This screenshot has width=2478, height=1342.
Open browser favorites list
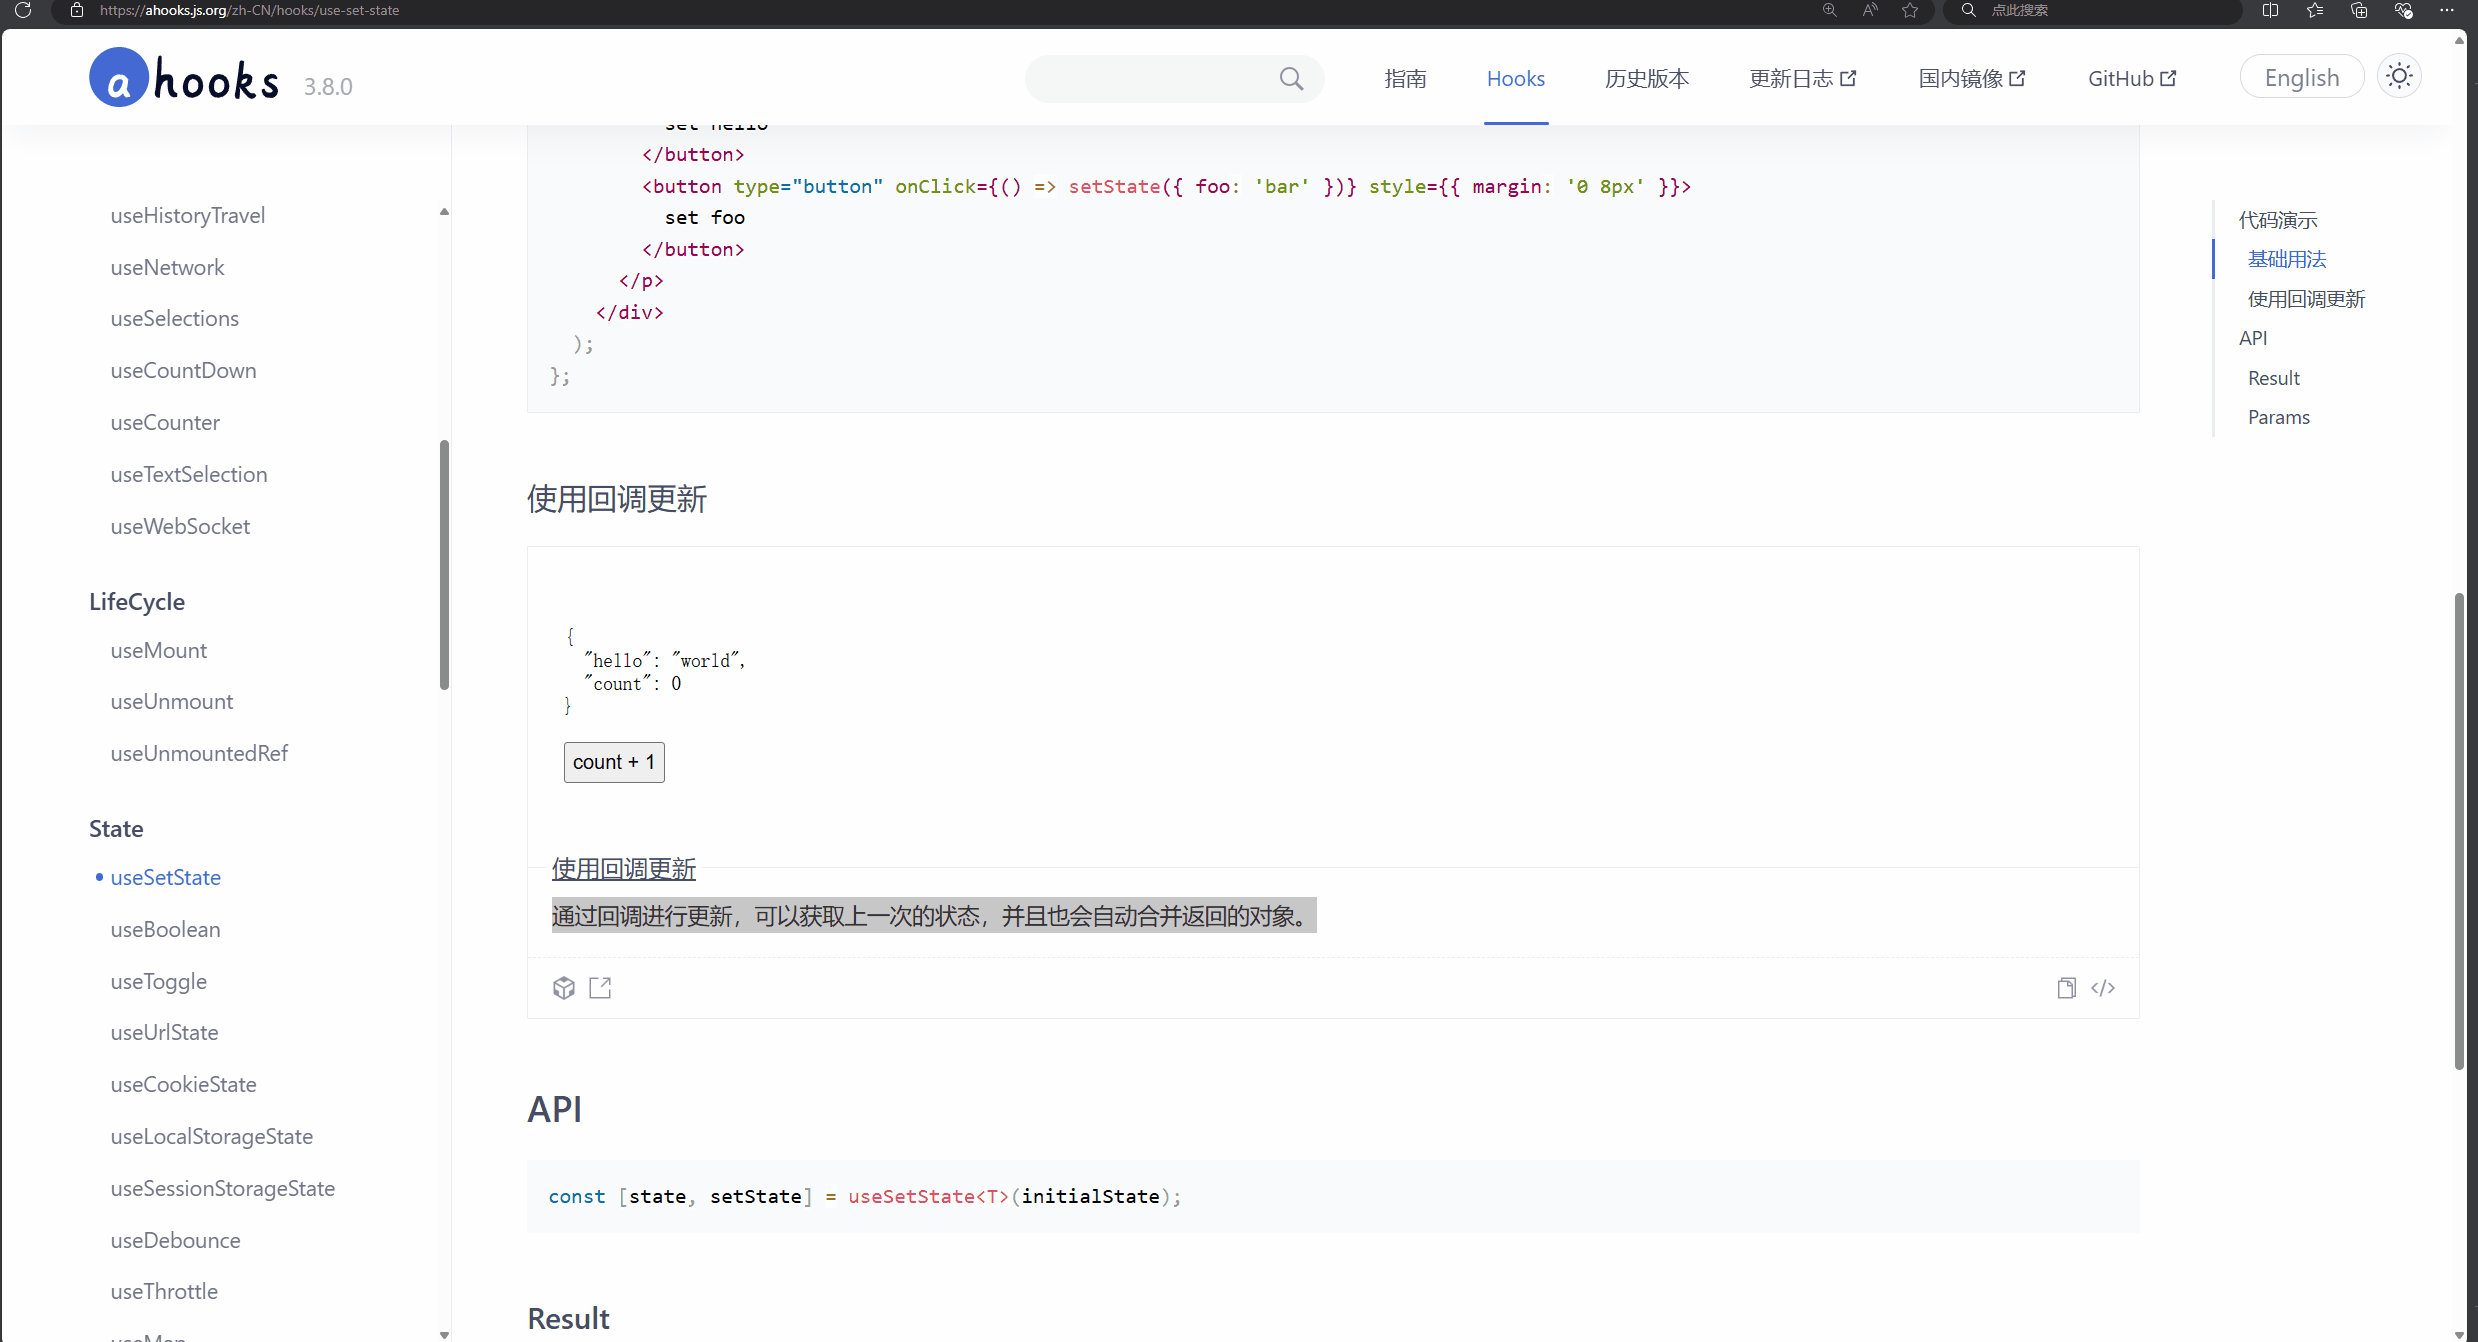[x=2313, y=11]
